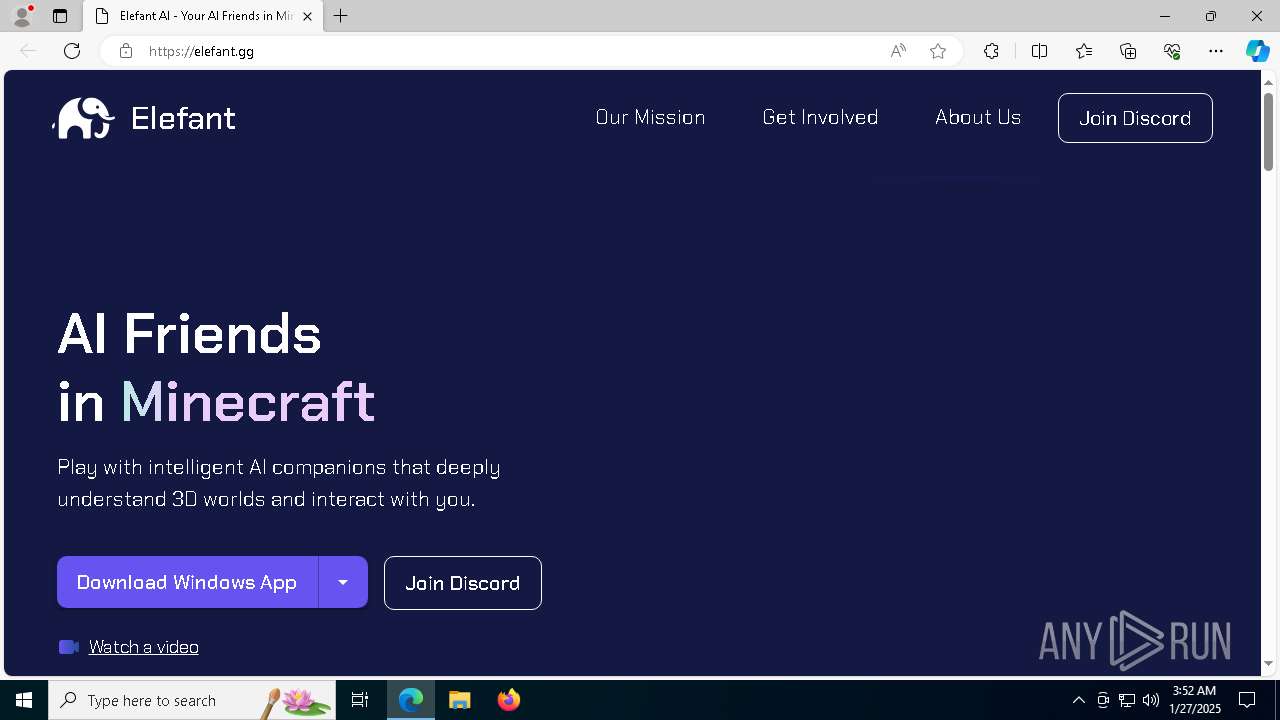Open Browser essentials heart icon
1280x720 pixels.
click(x=1172, y=51)
